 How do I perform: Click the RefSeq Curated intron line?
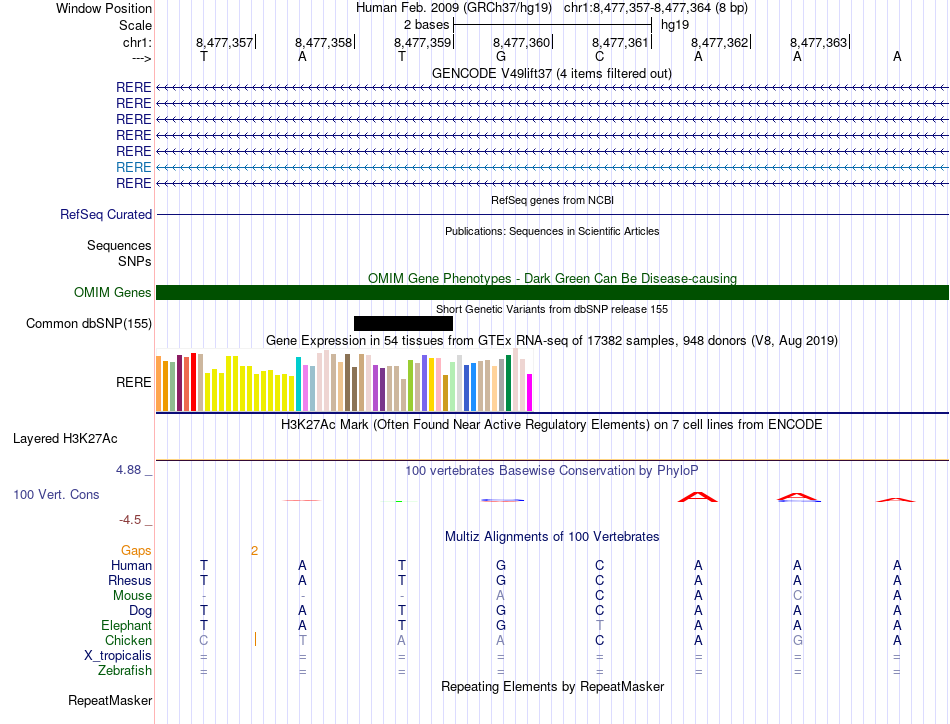click(x=552, y=214)
